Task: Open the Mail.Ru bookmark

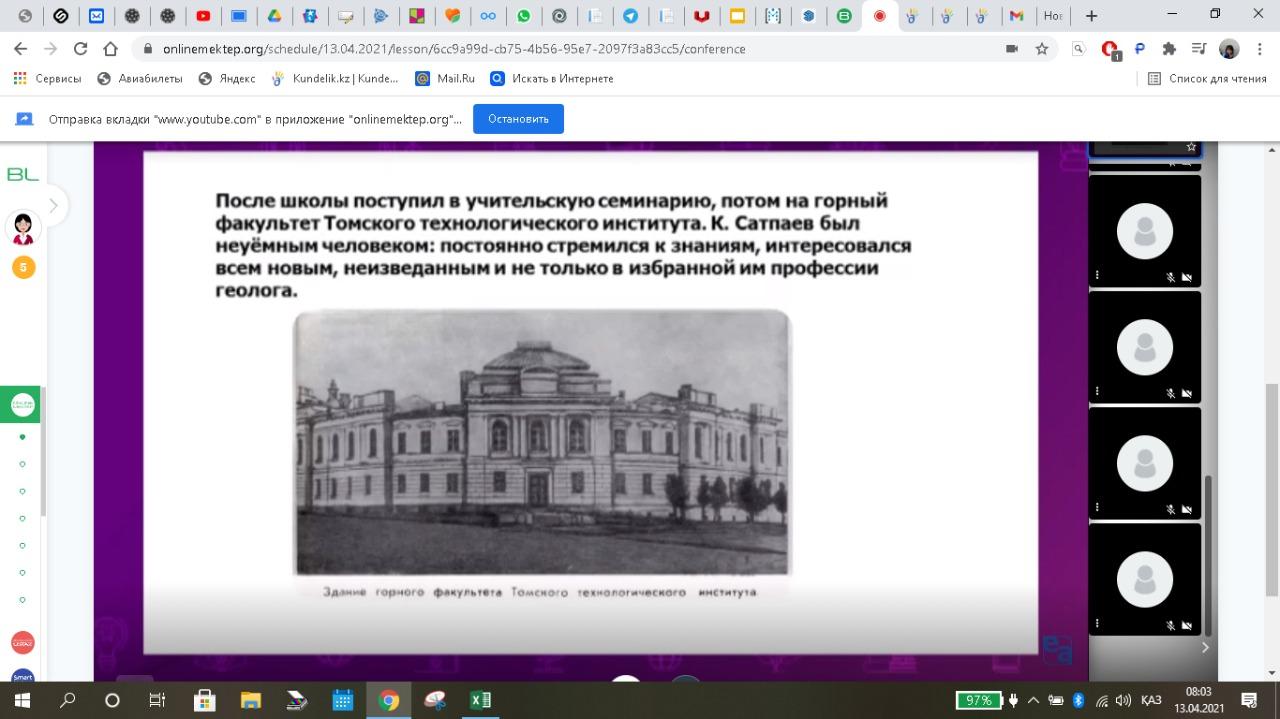Action: [445, 79]
